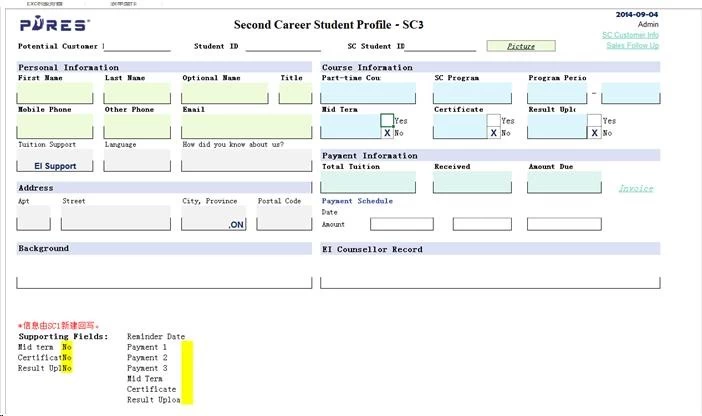
Task: Check the Result Upload Yes box
Action: (594, 120)
